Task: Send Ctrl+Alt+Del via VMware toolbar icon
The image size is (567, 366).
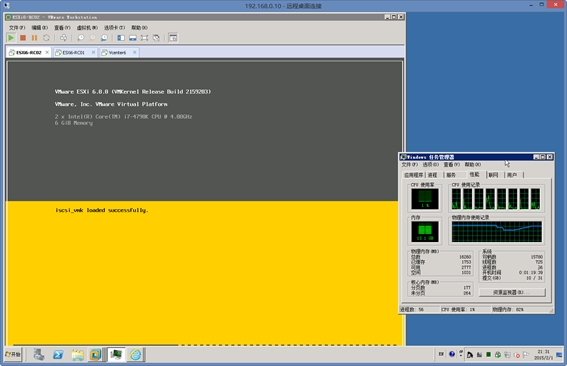Action: tap(63, 38)
